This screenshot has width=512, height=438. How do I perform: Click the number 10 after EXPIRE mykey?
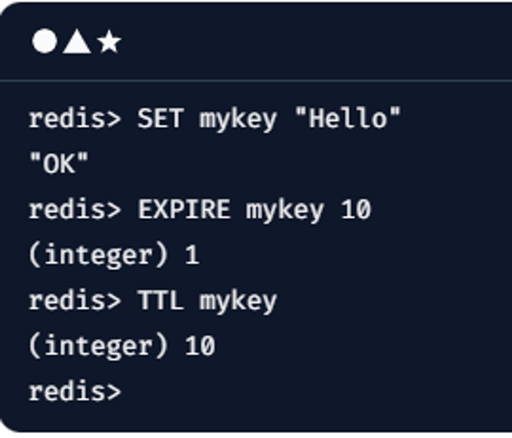tap(356, 210)
